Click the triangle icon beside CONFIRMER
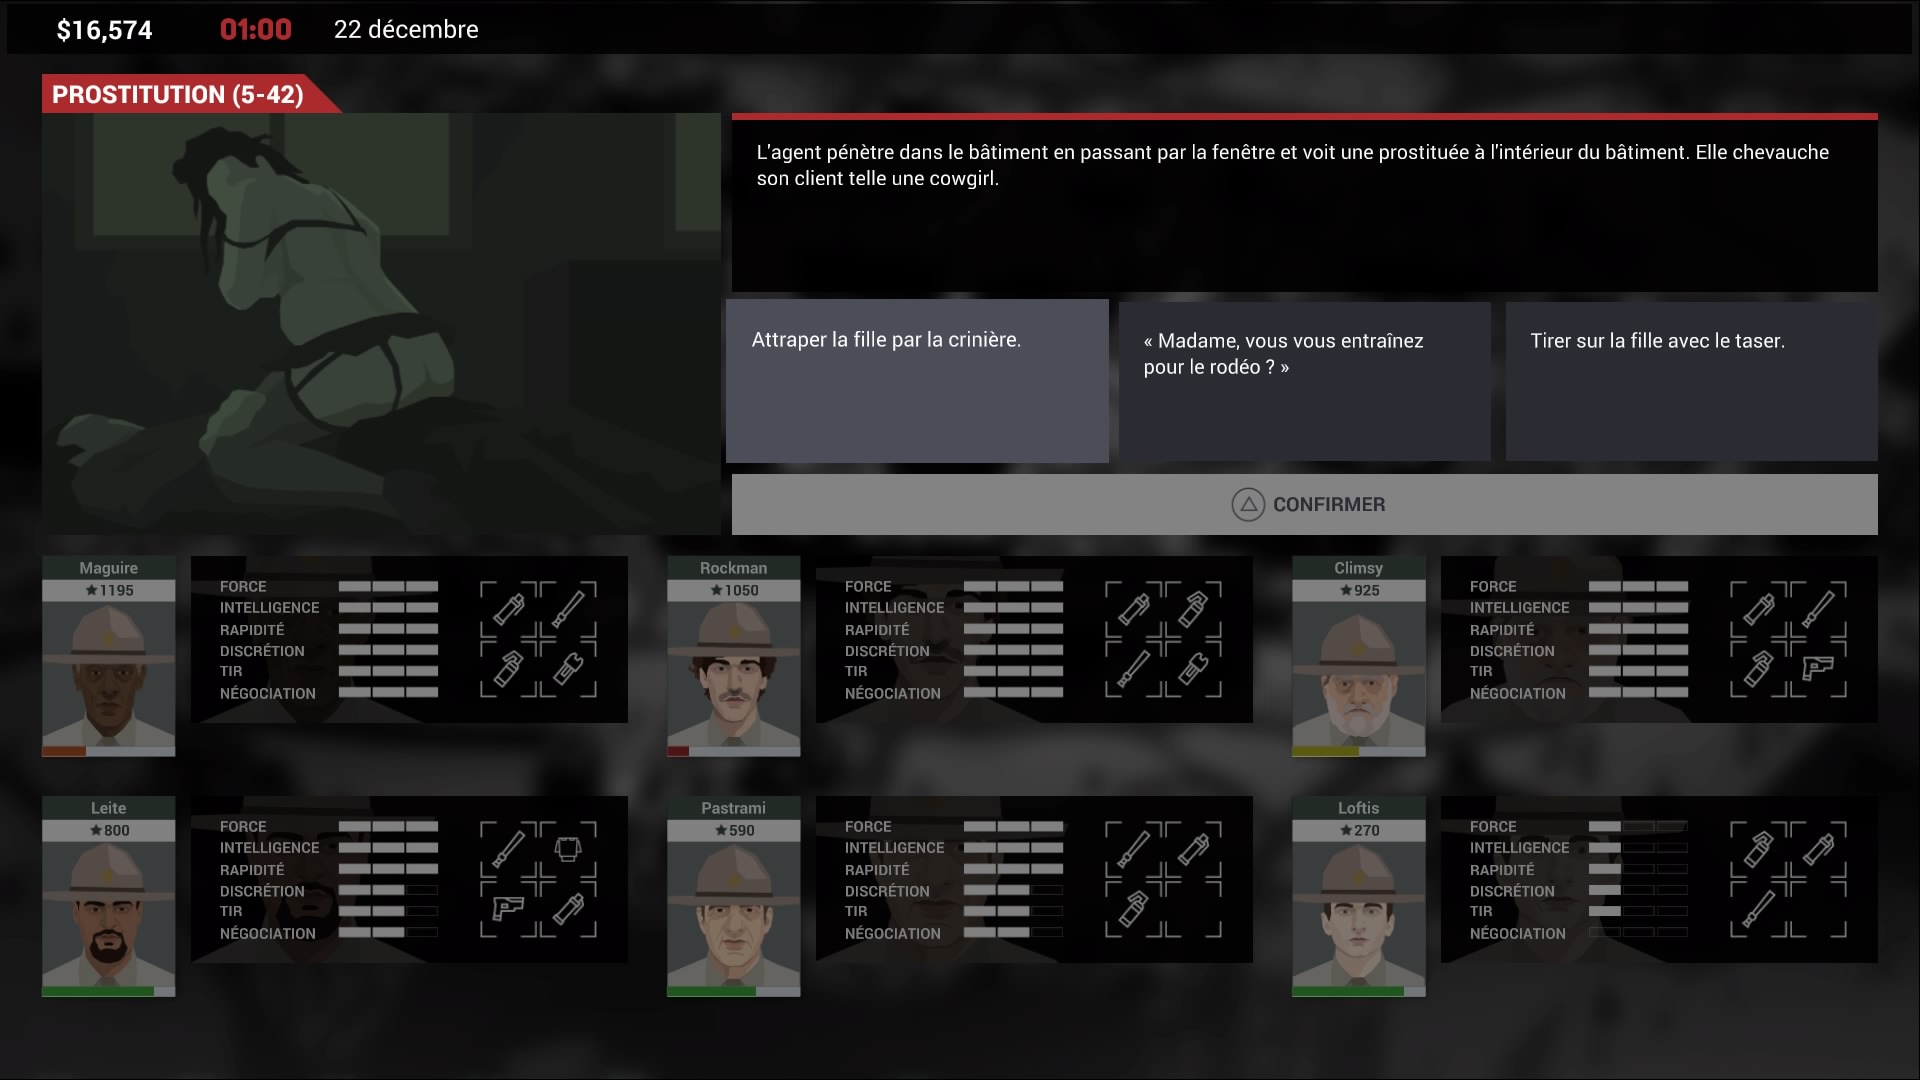The image size is (1920, 1080). pyautogui.click(x=1248, y=505)
